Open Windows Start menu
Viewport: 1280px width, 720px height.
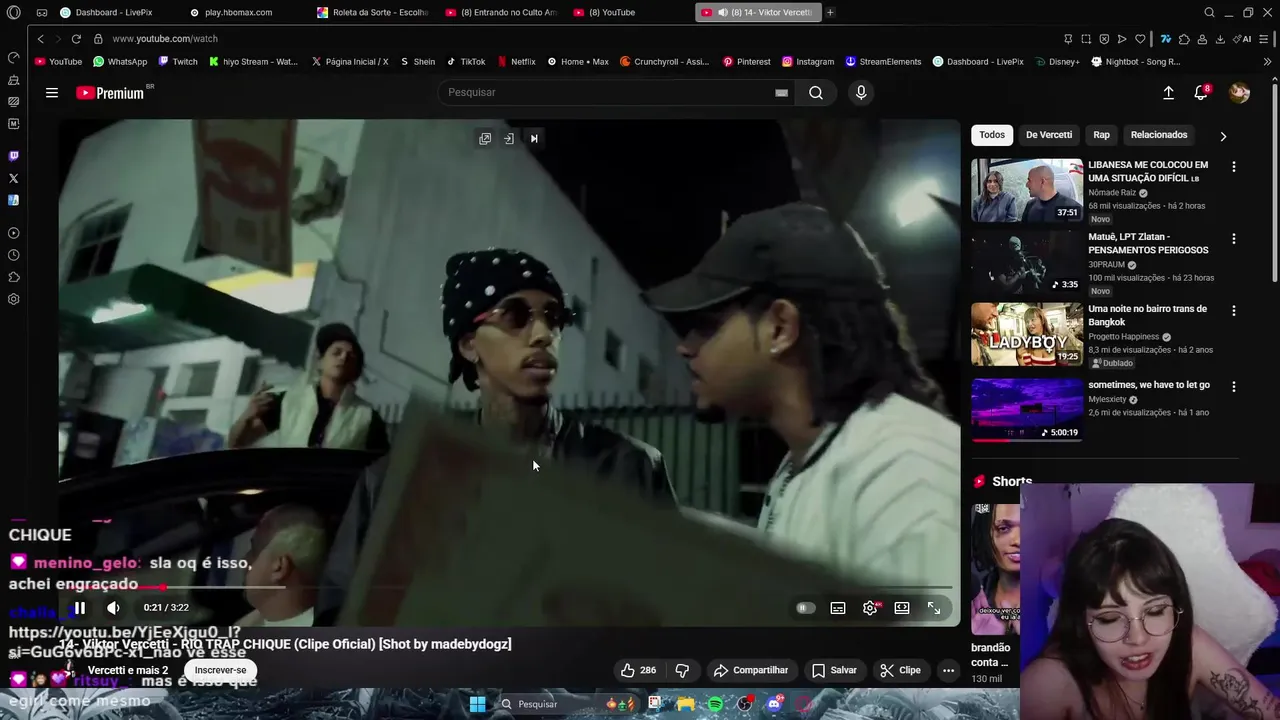(x=477, y=704)
